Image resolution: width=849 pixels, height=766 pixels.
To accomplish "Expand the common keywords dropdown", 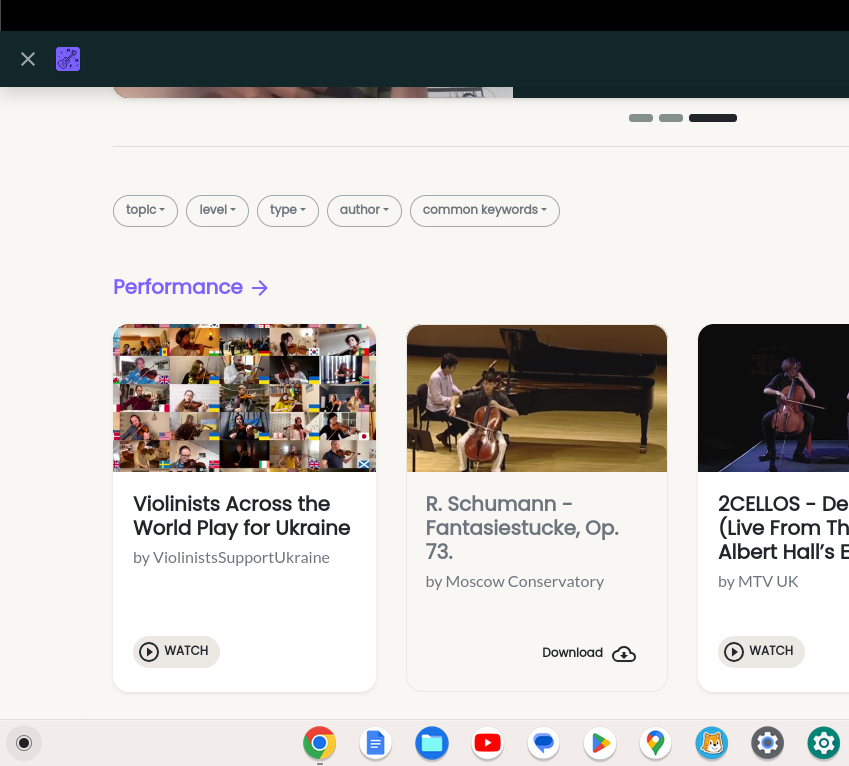I will (485, 211).
